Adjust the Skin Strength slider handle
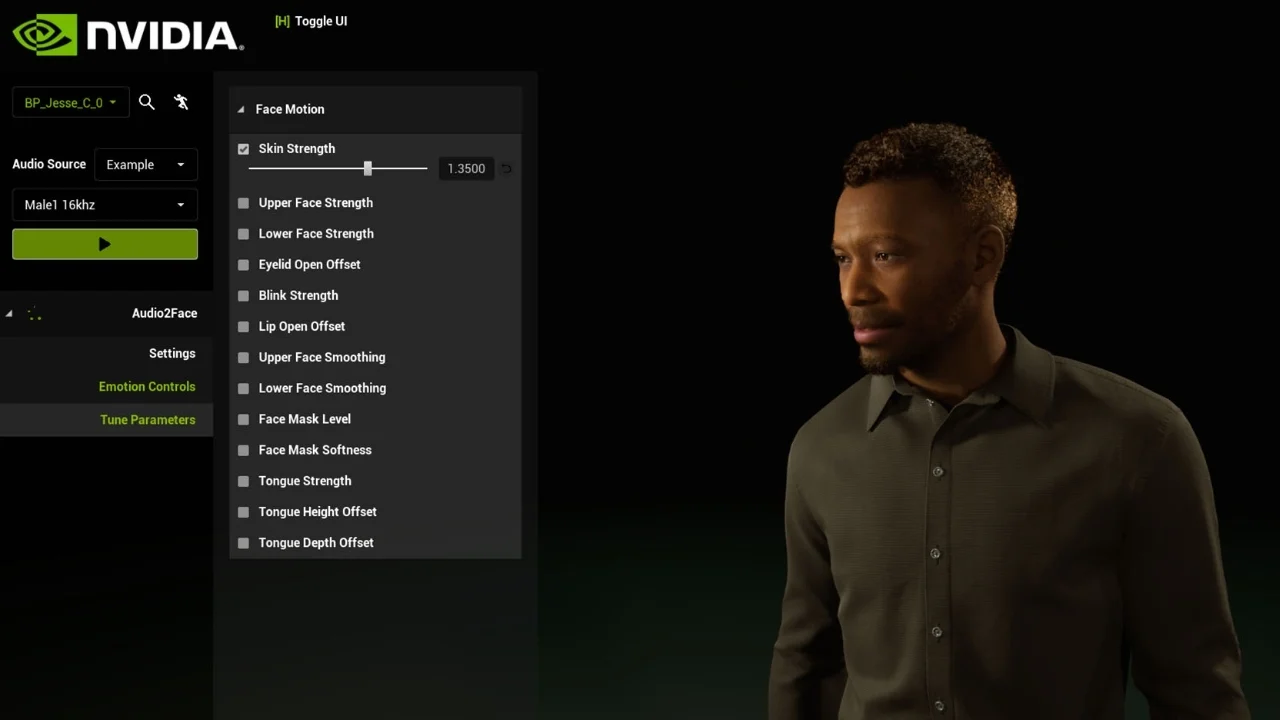Image resolution: width=1280 pixels, height=720 pixels. 367,168
